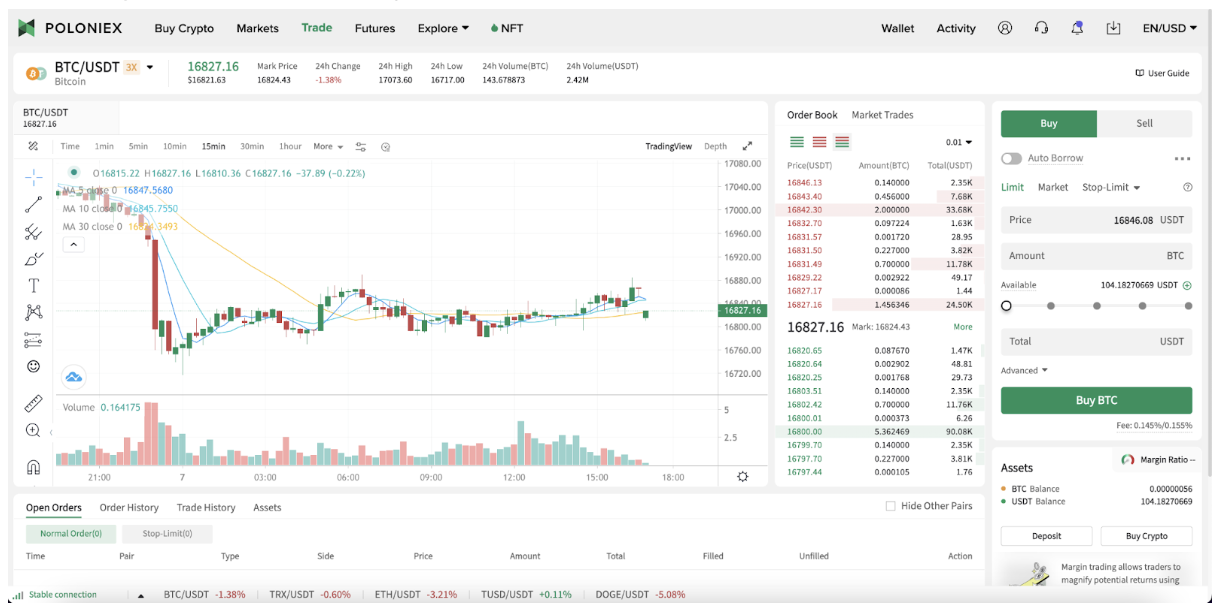Open the notifications bell
The image size is (1222, 616).
1077,28
